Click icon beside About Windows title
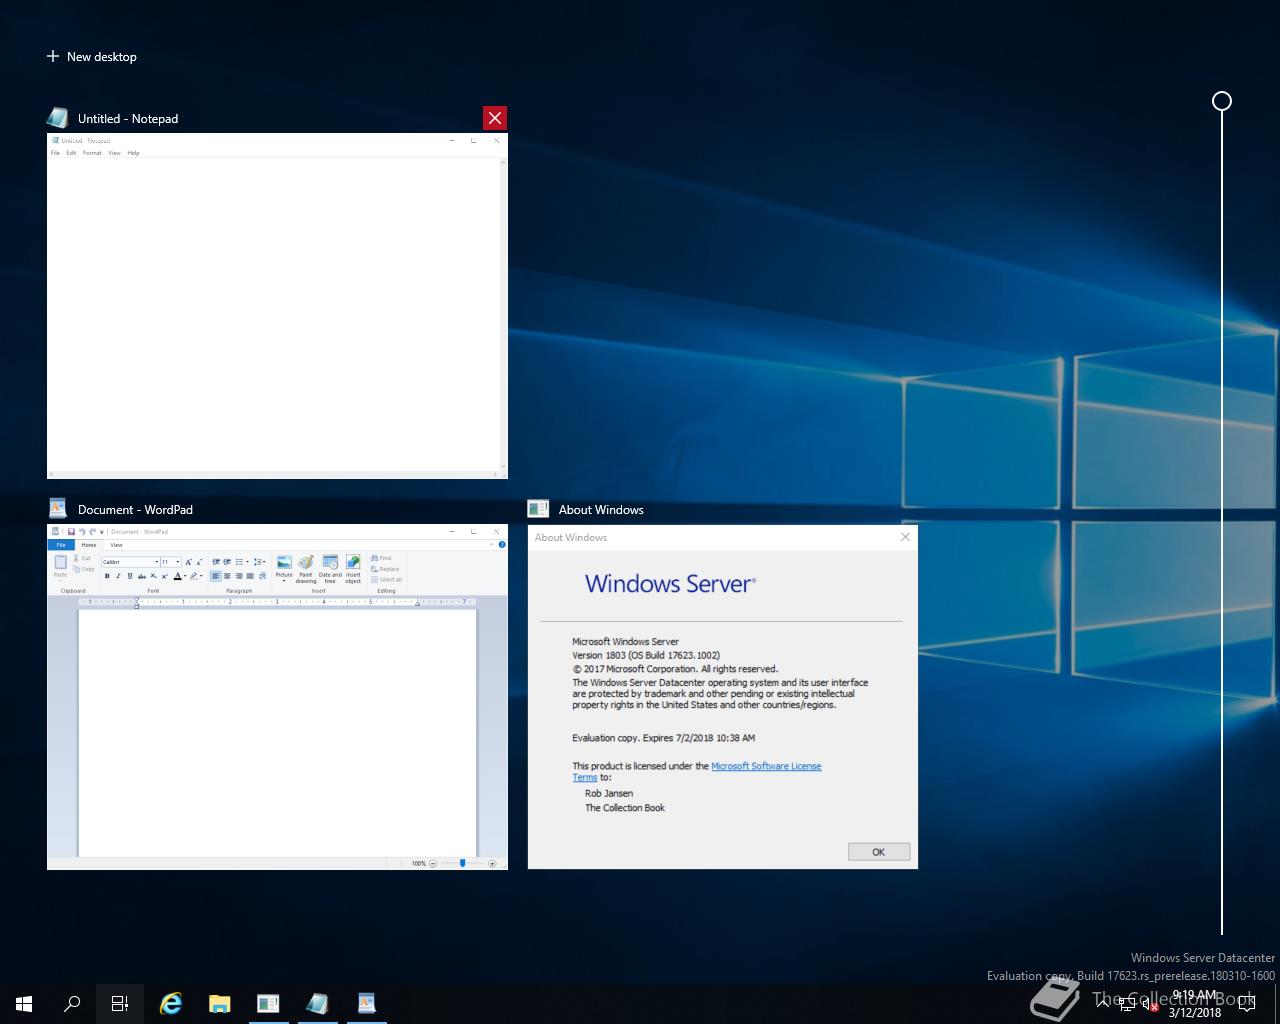The height and width of the screenshot is (1024, 1280). tap(538, 509)
